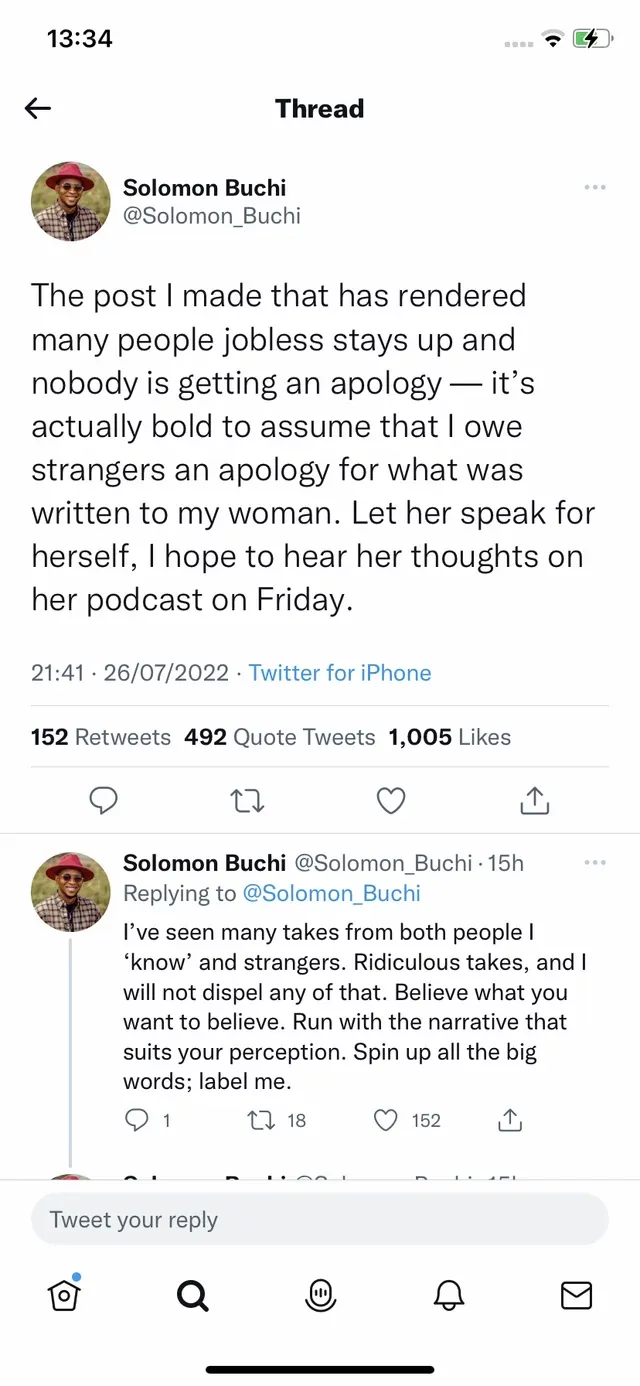Share the reply tweet
Screen dimensions: 640x1386
pos(510,1120)
